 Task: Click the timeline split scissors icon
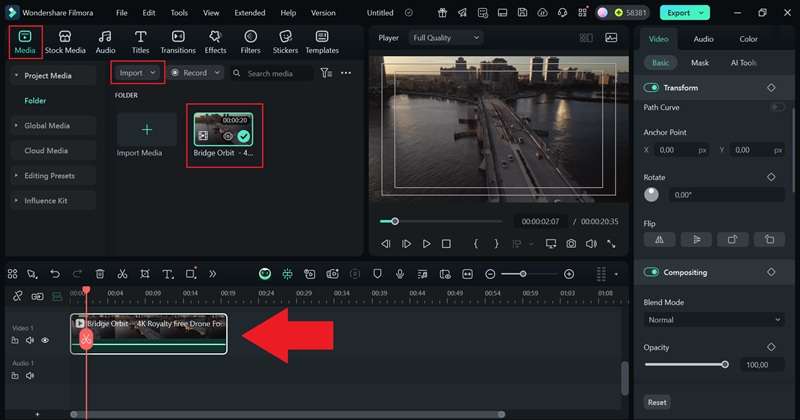coord(122,274)
